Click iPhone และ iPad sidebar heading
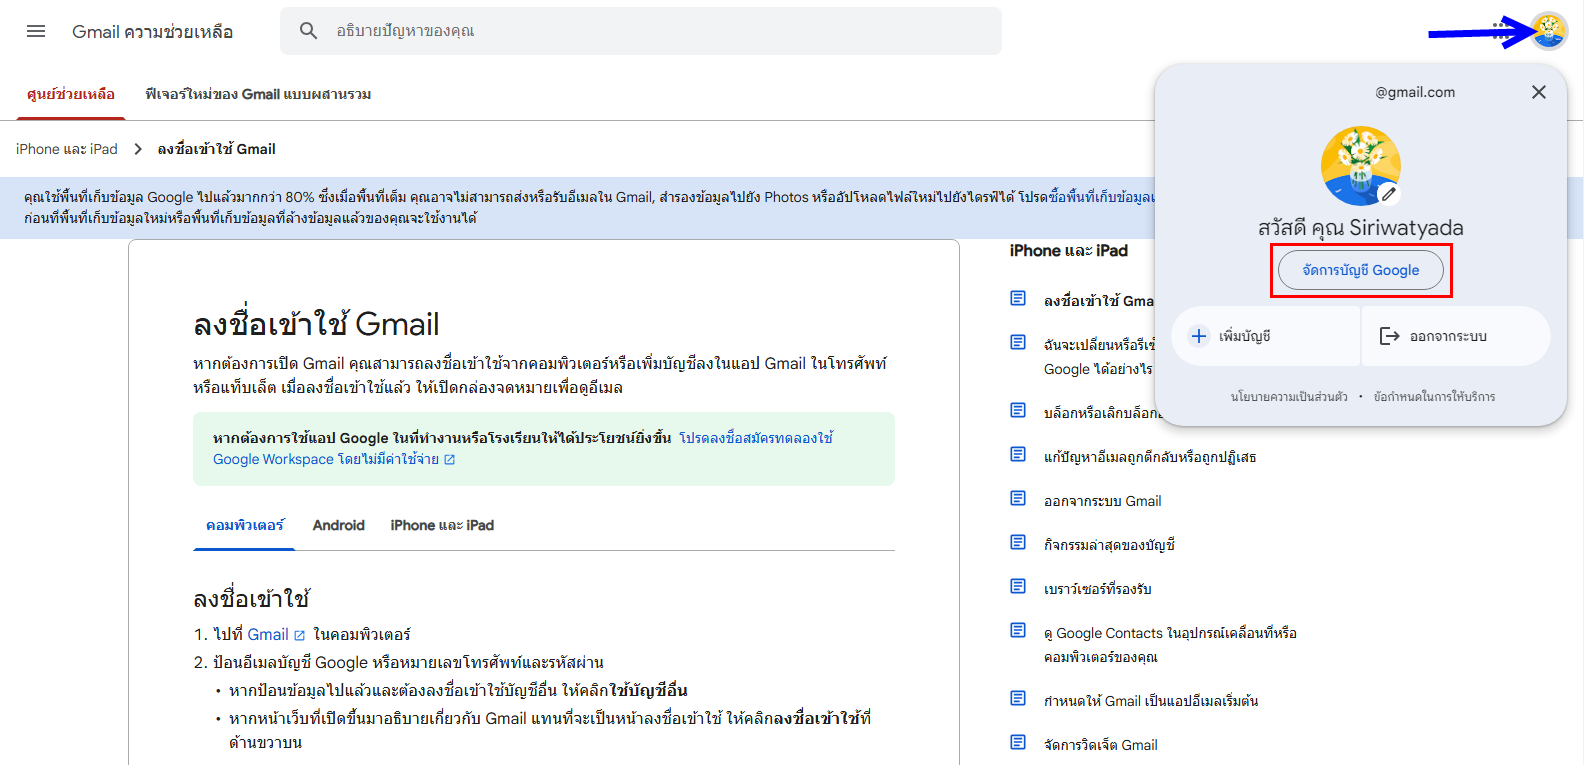This screenshot has height=765, width=1584. [x=1069, y=251]
